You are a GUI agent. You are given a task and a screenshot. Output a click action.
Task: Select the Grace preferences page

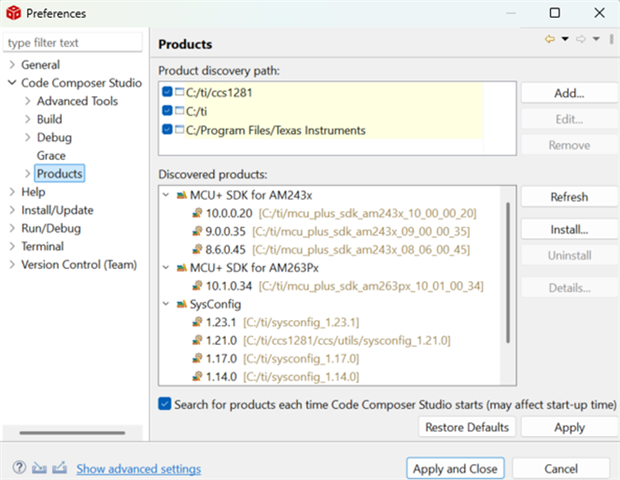pyautogui.click(x=51, y=155)
